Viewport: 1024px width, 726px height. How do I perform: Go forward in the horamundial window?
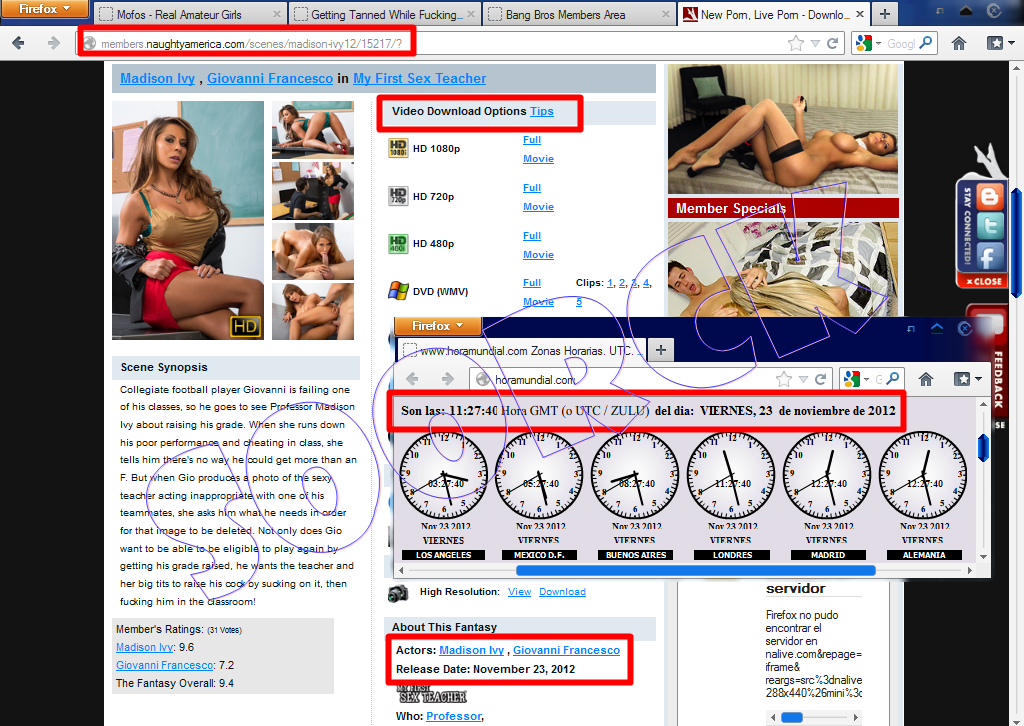click(447, 379)
